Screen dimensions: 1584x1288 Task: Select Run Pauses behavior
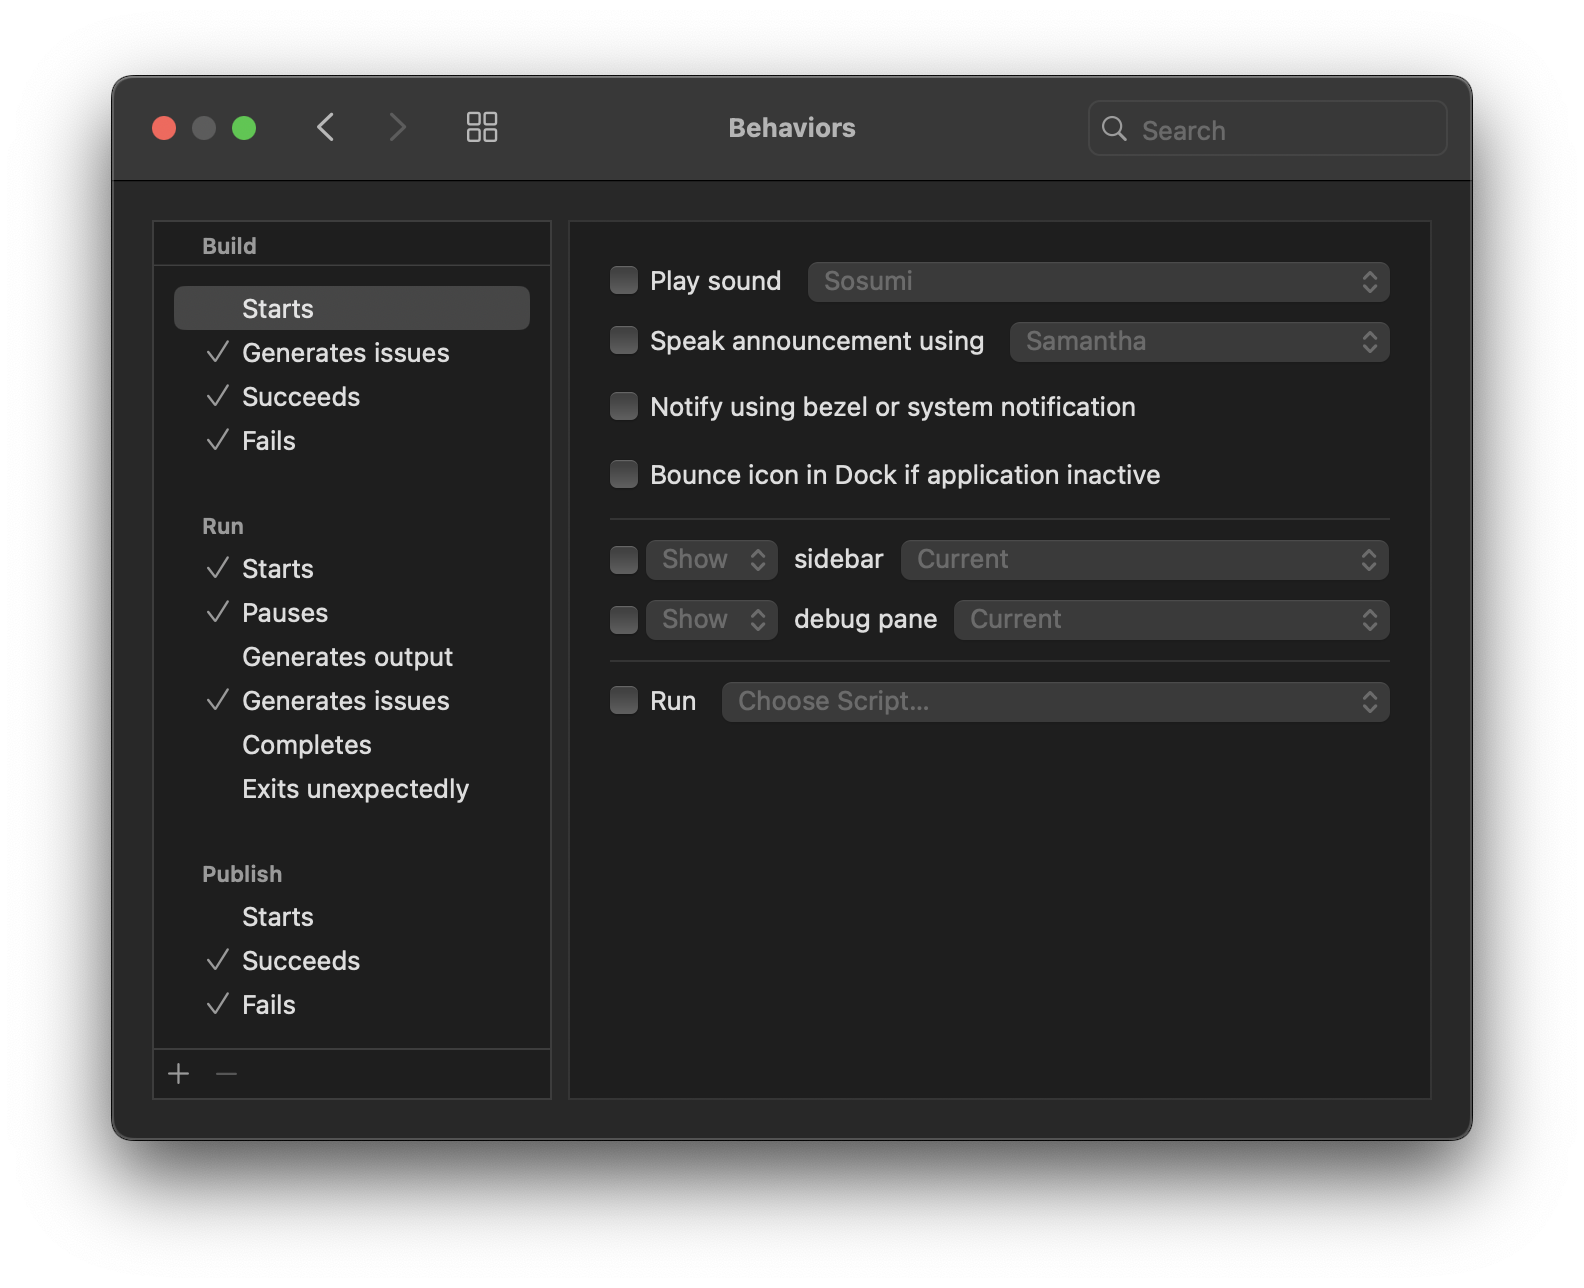(352, 613)
